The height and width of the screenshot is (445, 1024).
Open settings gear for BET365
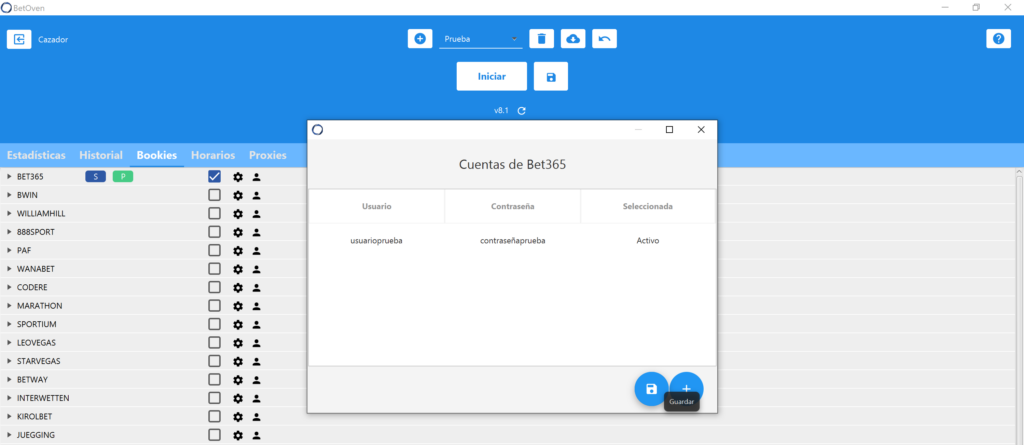(x=238, y=176)
